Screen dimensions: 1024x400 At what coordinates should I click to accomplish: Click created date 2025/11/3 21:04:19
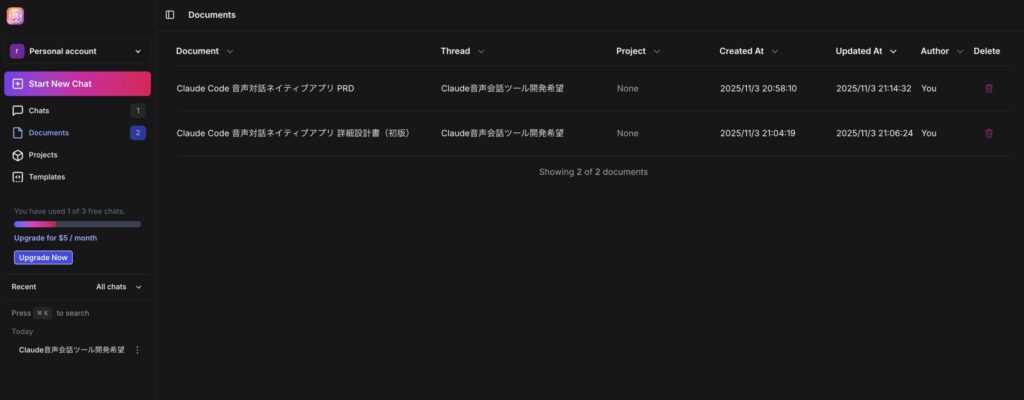pos(758,133)
